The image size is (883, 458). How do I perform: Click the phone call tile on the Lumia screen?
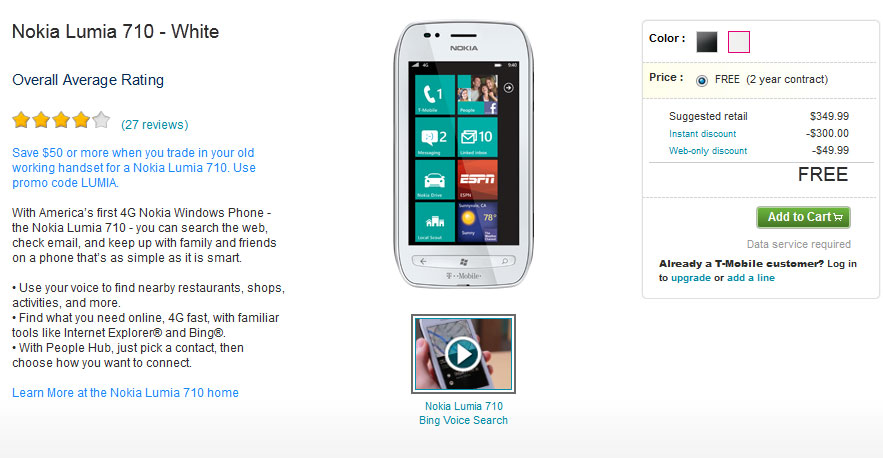(x=435, y=95)
